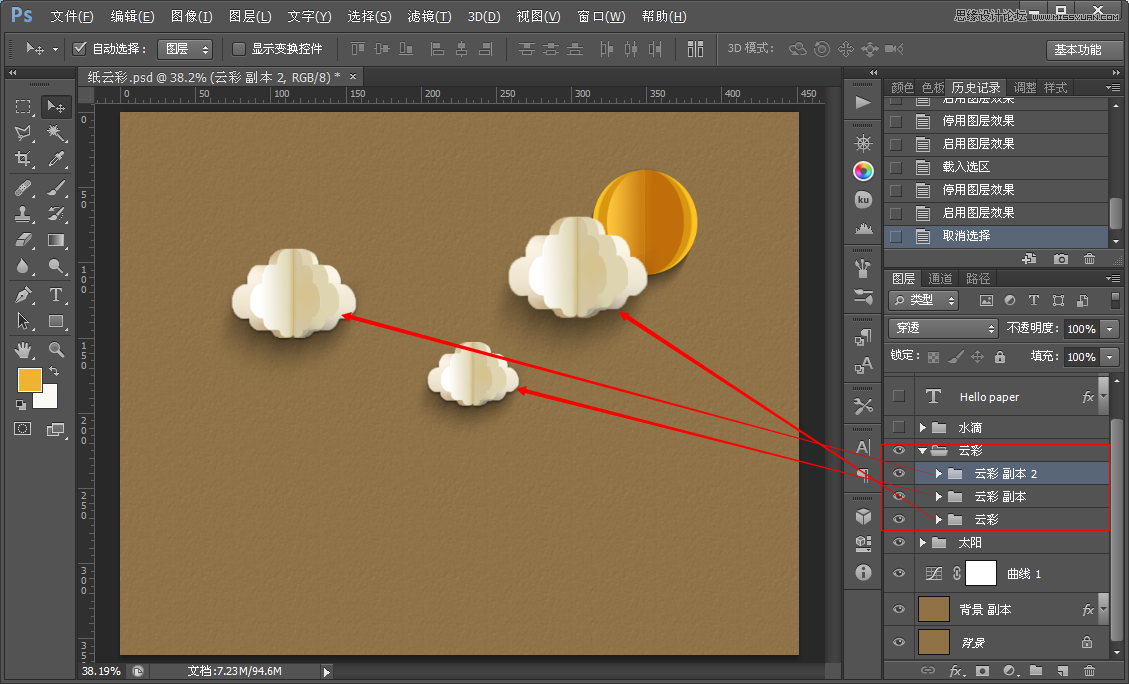
Task: Show the 水滴 group
Action: tap(899, 427)
